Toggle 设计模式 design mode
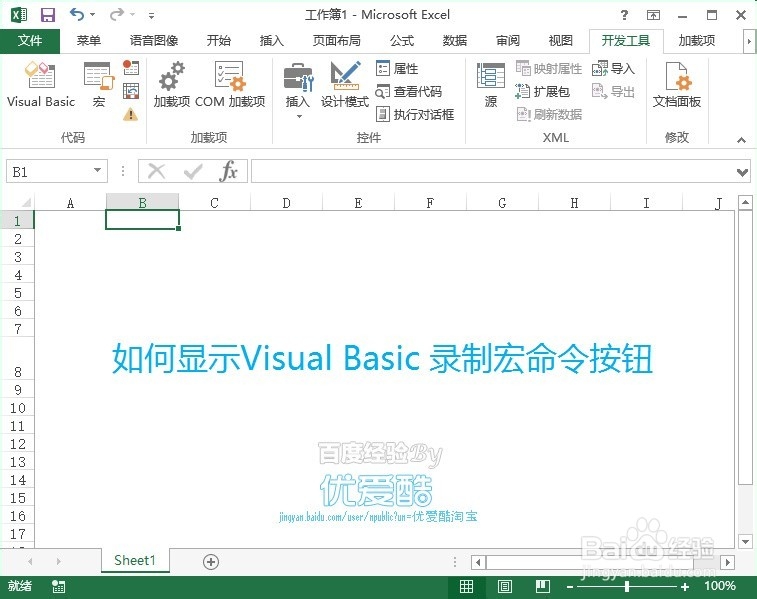 click(345, 84)
